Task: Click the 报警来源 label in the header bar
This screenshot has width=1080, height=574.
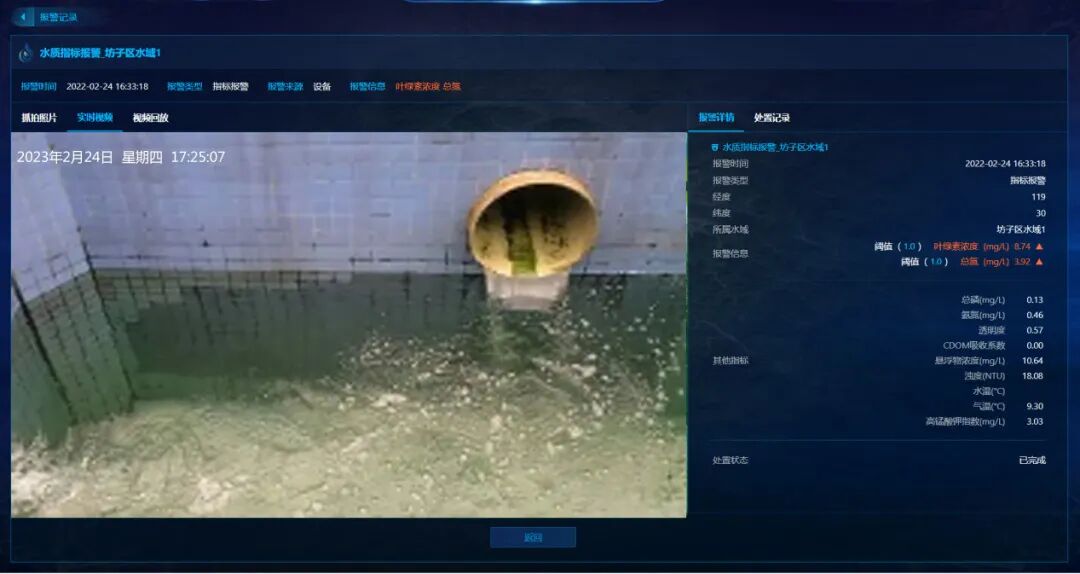Action: 286,87
